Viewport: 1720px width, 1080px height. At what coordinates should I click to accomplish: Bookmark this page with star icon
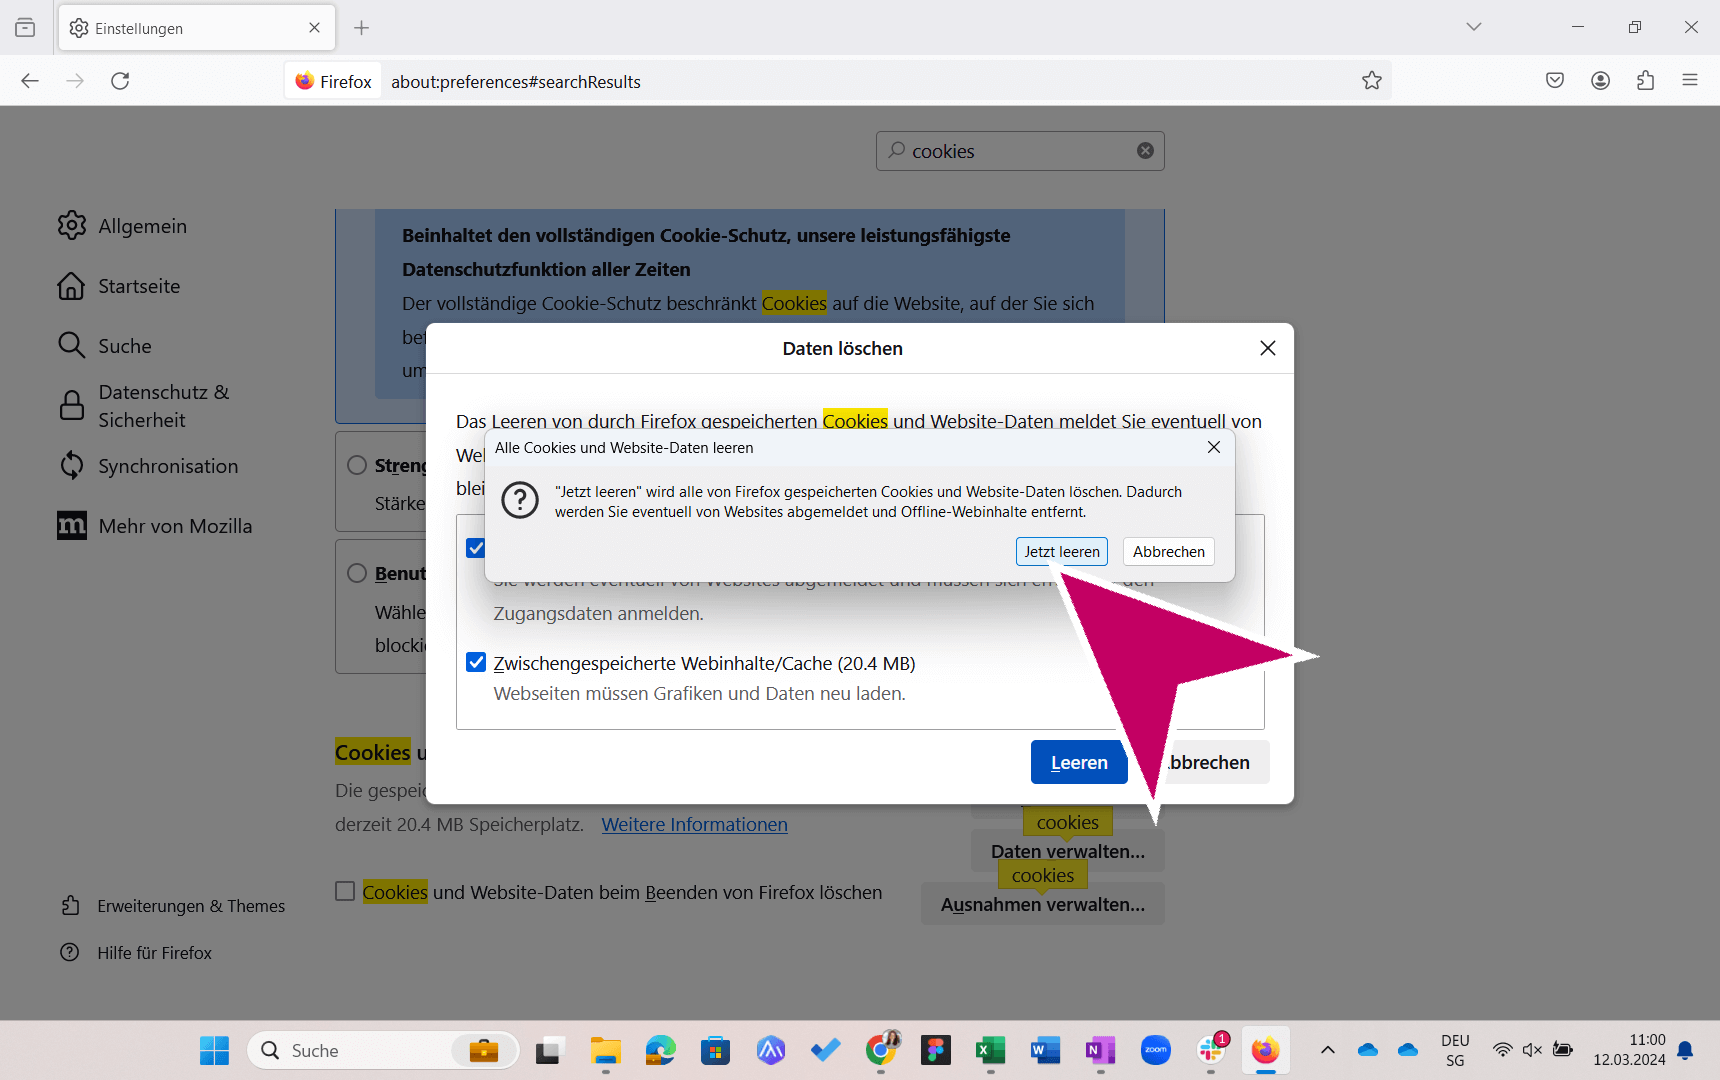[x=1371, y=81]
